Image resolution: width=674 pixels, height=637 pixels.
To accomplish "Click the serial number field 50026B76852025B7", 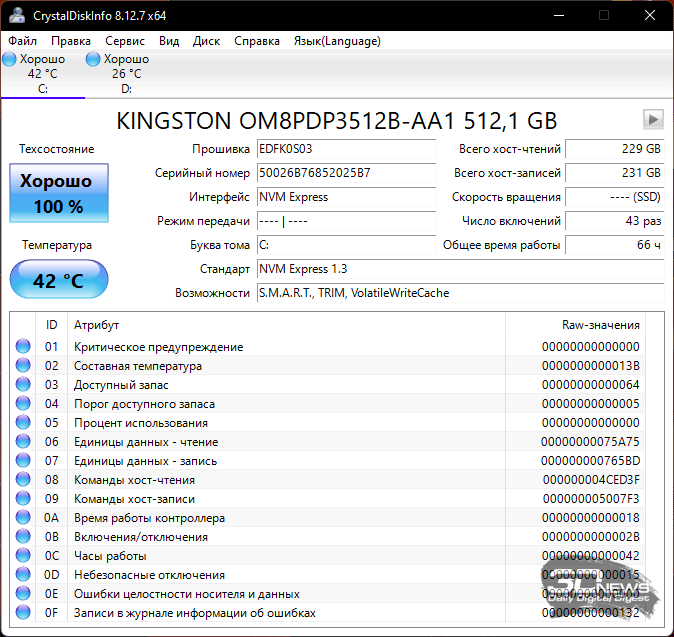I will click(x=346, y=173).
